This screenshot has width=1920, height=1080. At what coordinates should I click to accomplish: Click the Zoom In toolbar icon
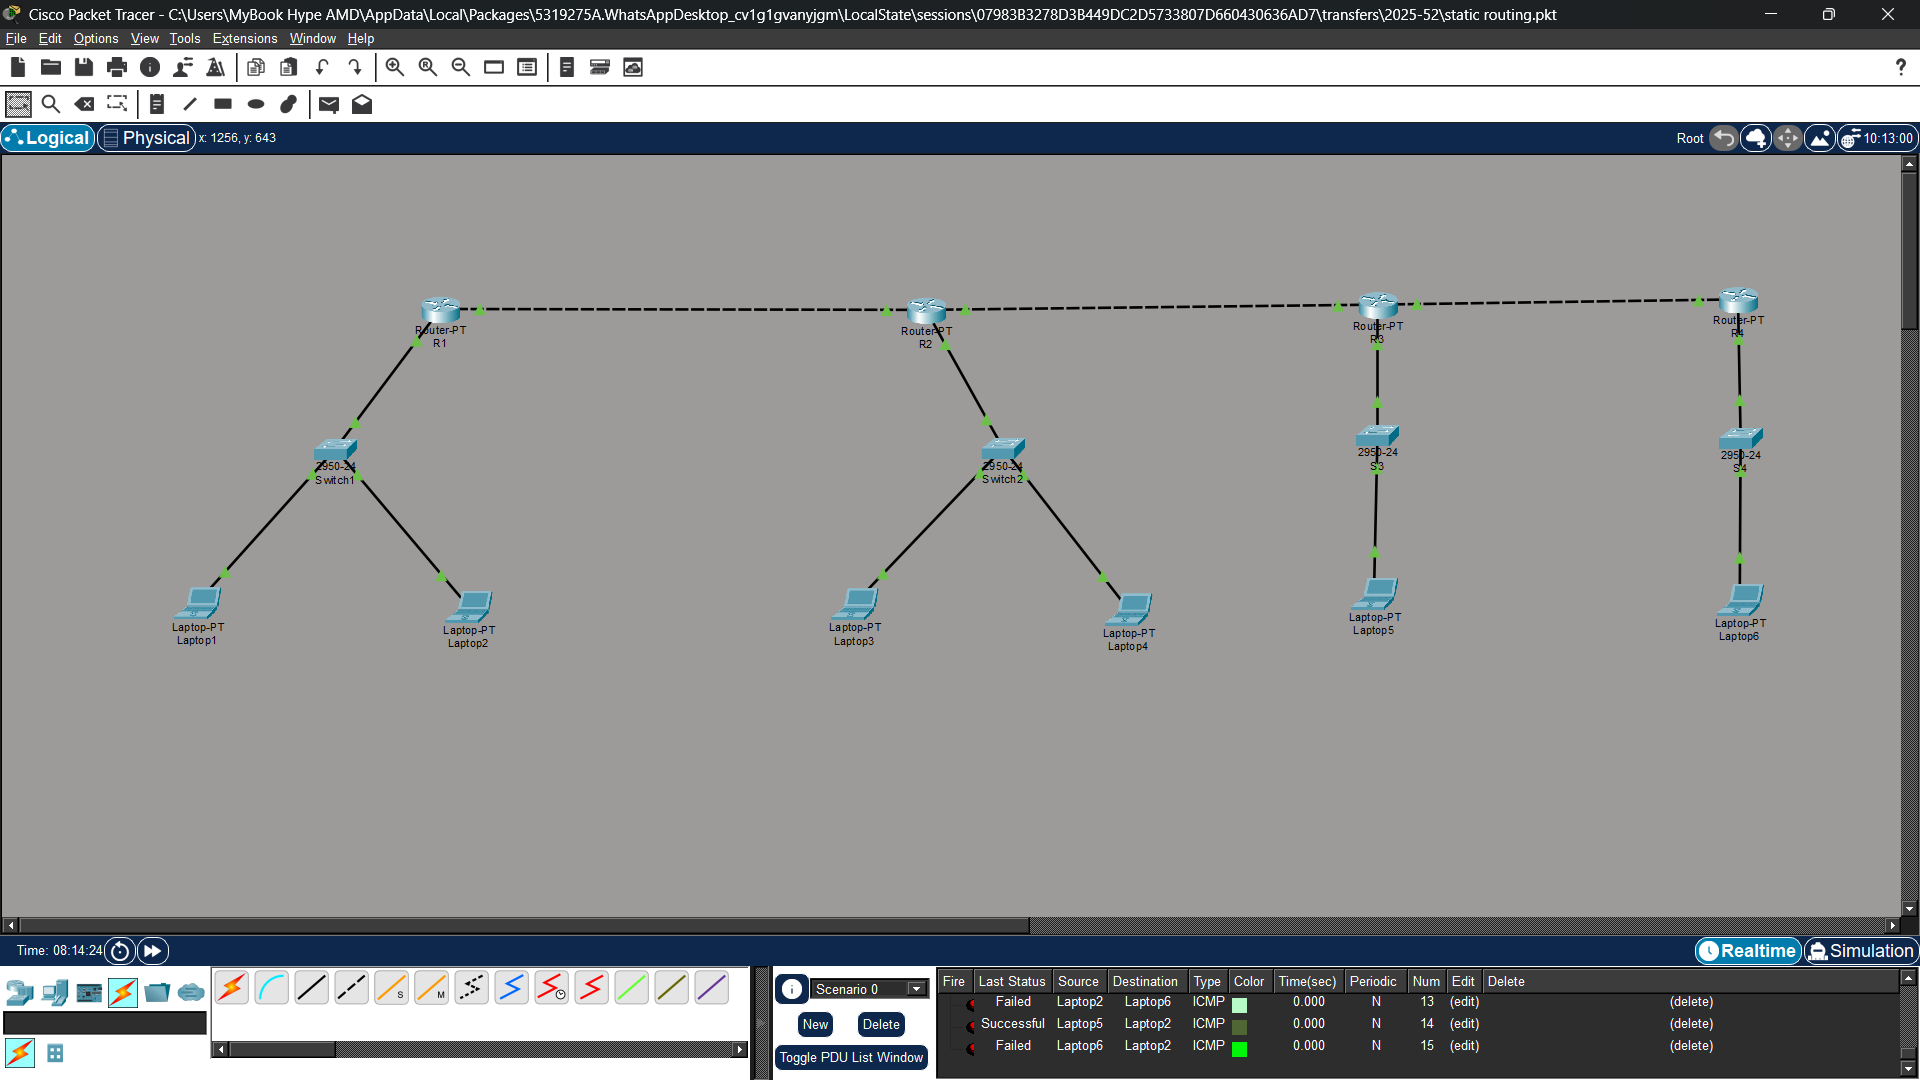coord(395,67)
